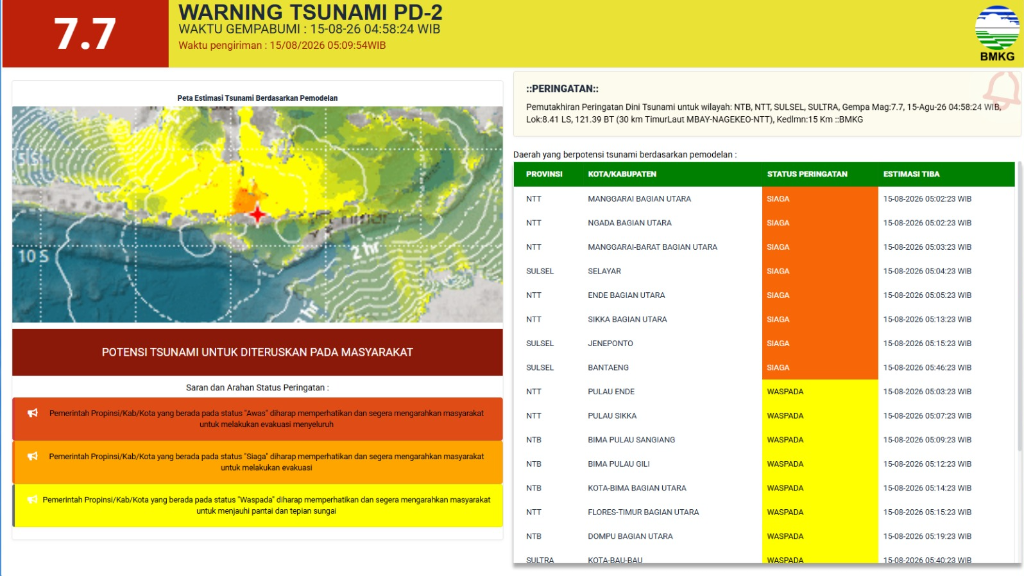Click the Awas evacuation advisory box
The image size is (1024, 576).
[257, 419]
